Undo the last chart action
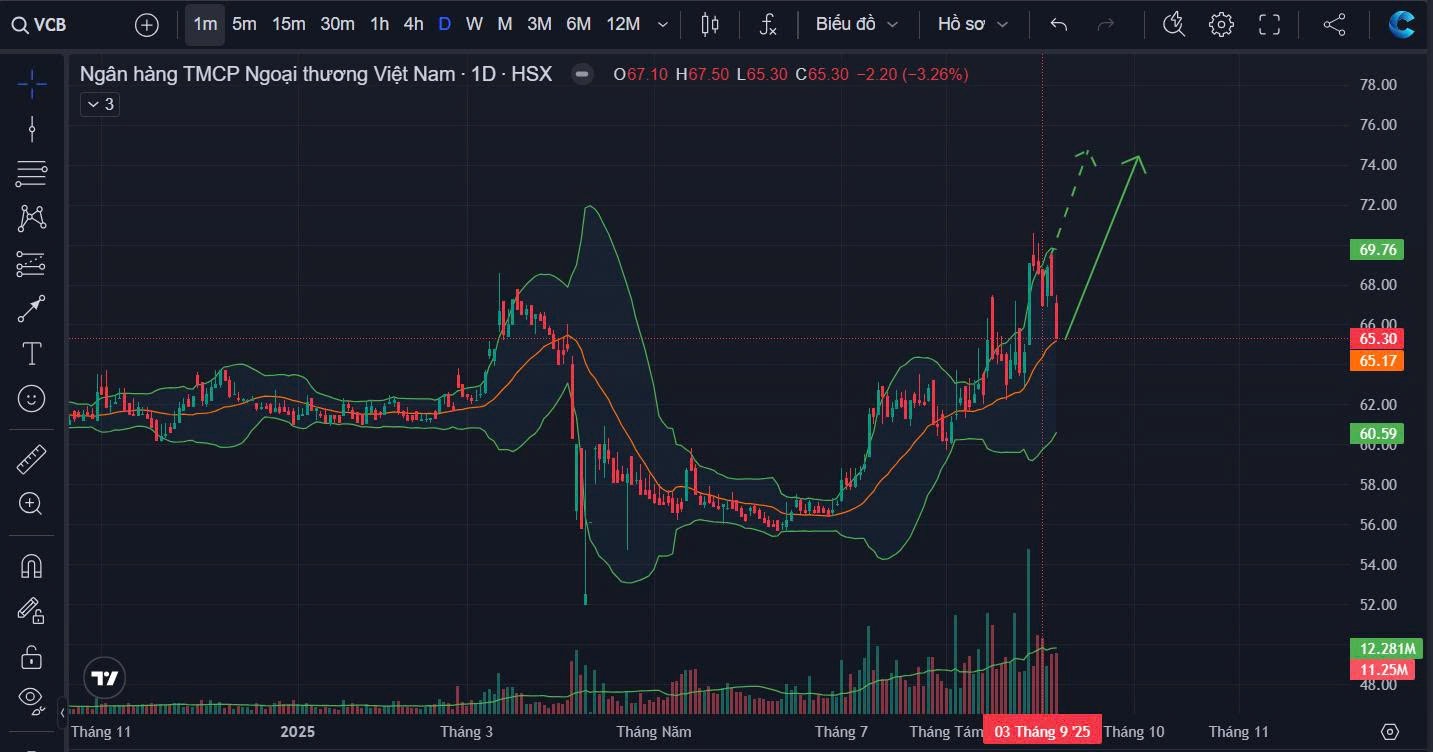1433x752 pixels. 1059,25
